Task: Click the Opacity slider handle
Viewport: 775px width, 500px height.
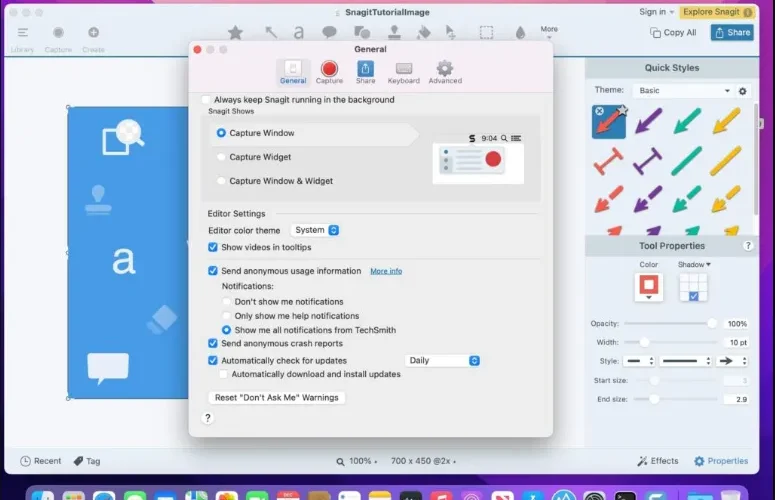Action: [712, 324]
